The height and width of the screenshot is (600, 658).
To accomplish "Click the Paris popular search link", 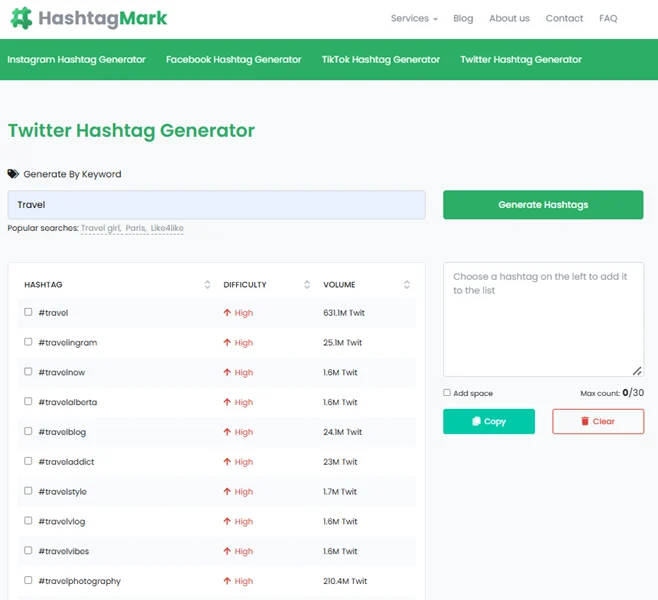I will pyautogui.click(x=136, y=228).
